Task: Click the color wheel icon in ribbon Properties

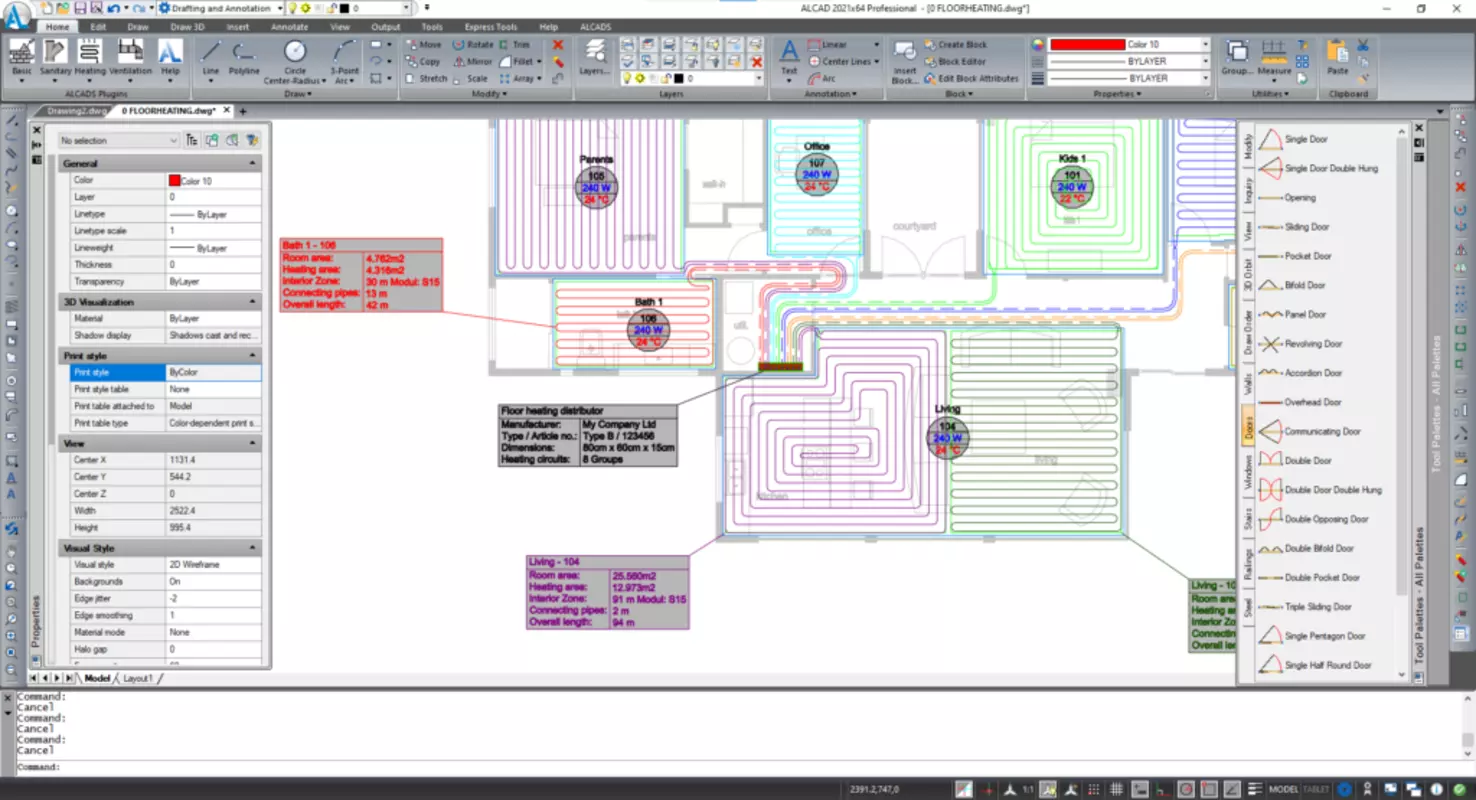Action: pos(1038,45)
